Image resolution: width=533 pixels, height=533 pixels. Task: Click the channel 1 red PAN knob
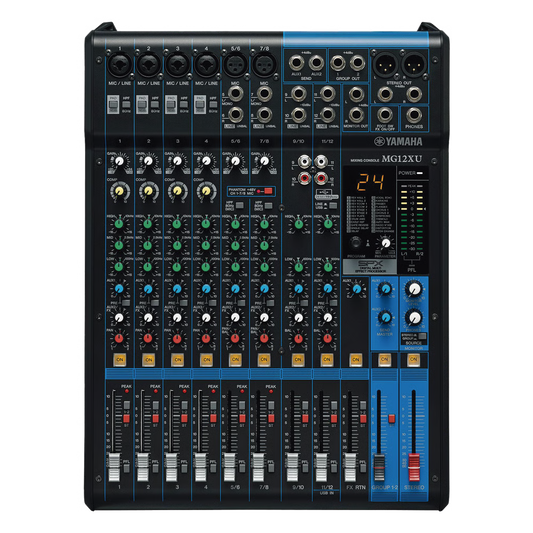click(x=119, y=338)
